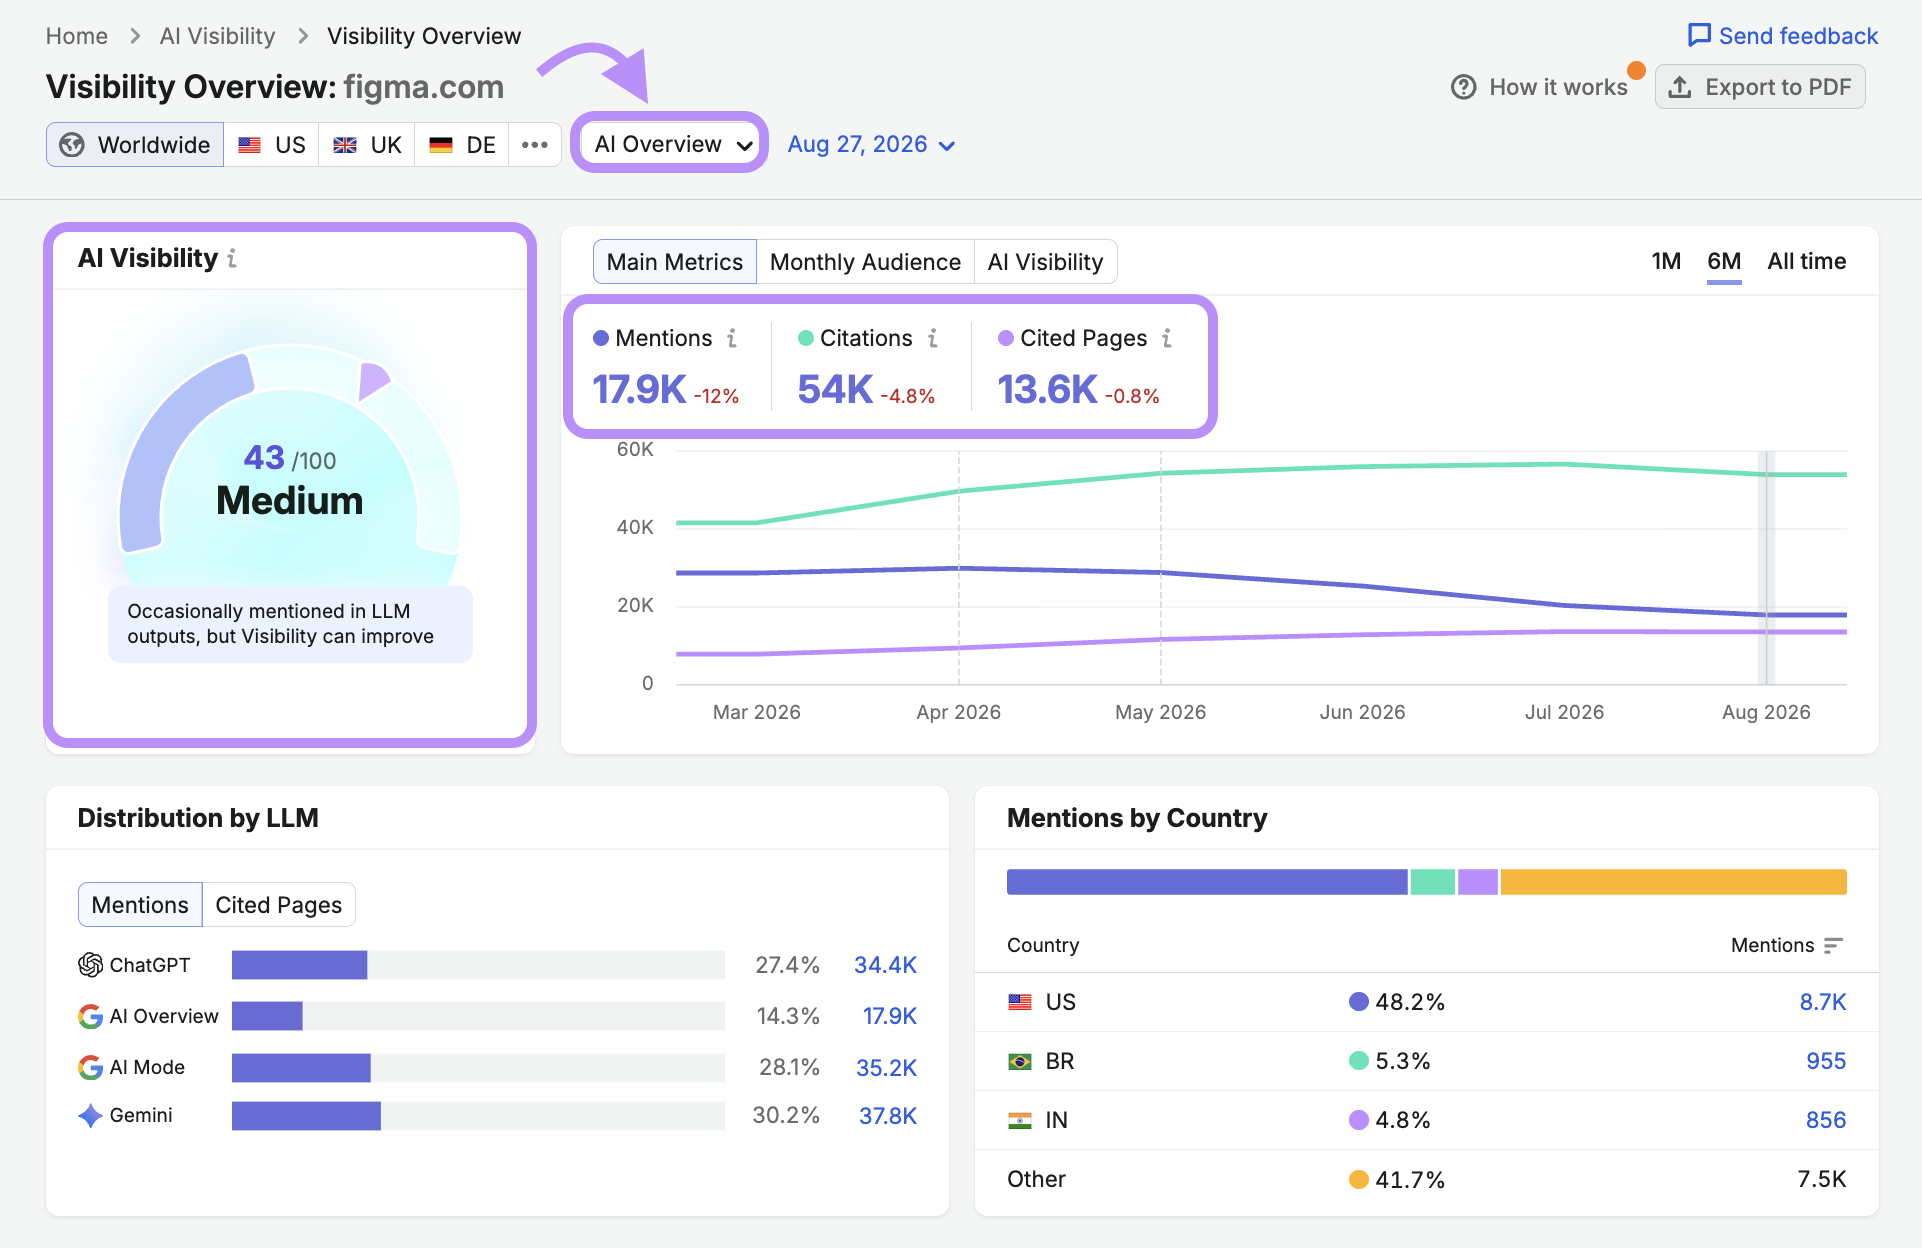Toggle the Citations series legend dot
The height and width of the screenshot is (1248, 1922).
pyautogui.click(x=805, y=338)
